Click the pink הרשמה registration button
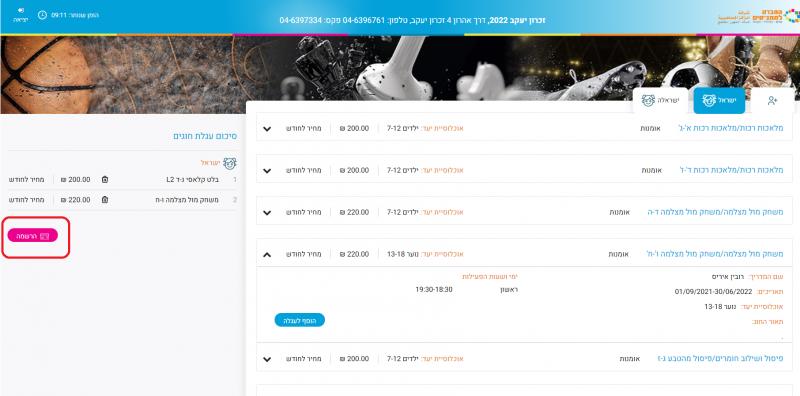800x396 pixels. [x=33, y=235]
